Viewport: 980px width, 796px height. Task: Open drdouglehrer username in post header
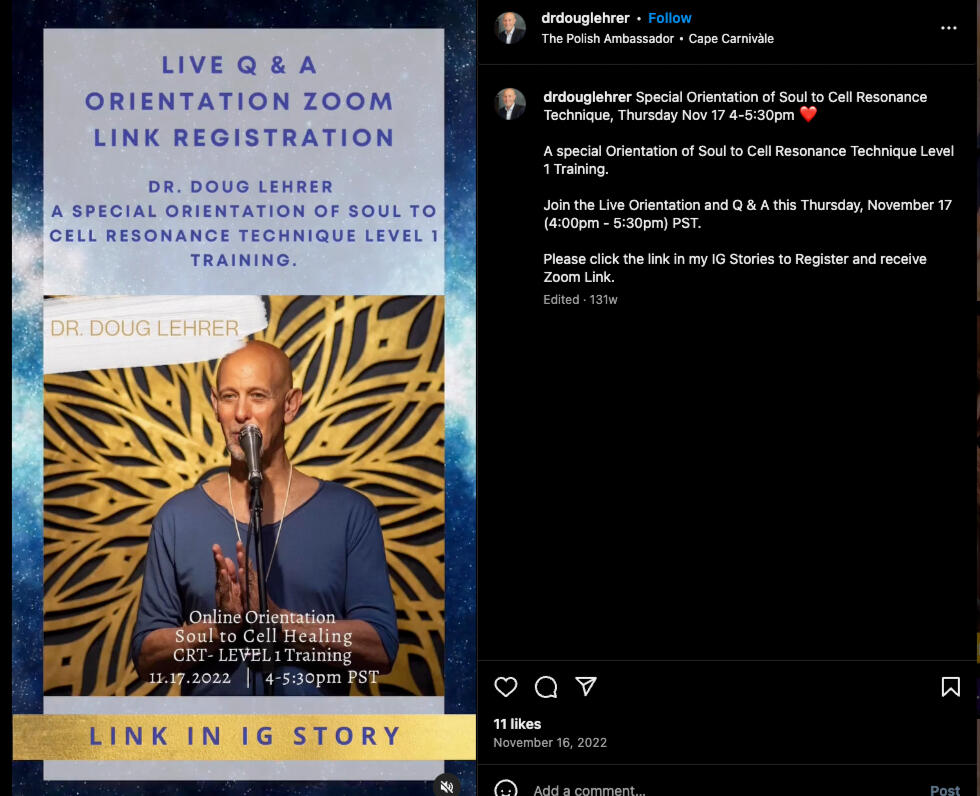click(x=585, y=18)
